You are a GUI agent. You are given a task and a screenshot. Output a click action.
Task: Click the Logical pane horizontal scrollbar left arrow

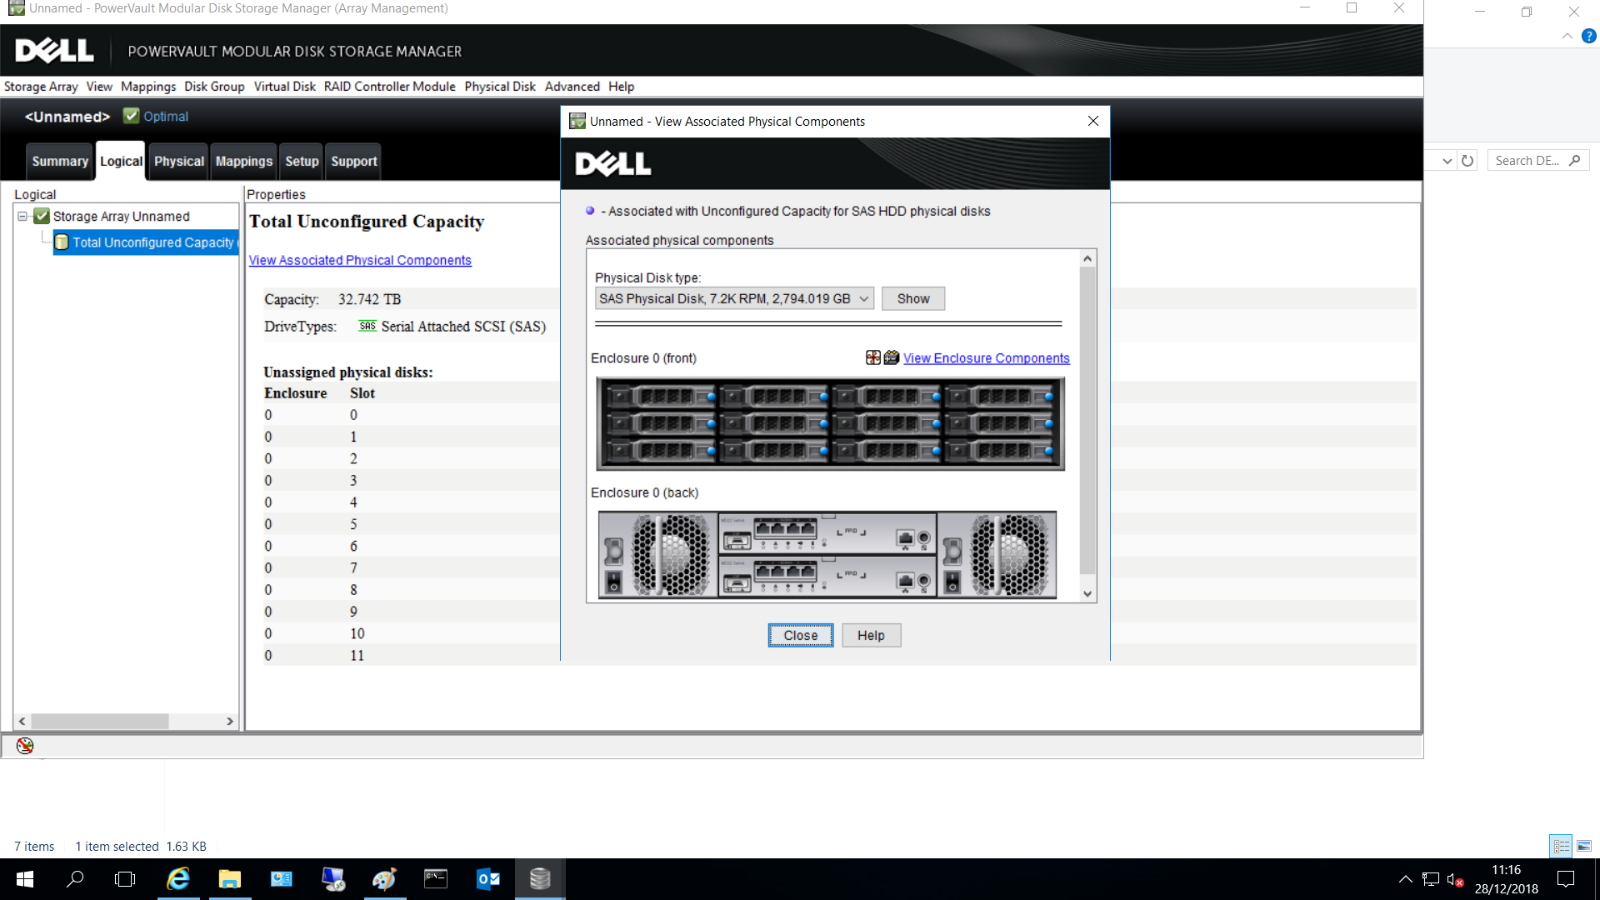[22, 721]
